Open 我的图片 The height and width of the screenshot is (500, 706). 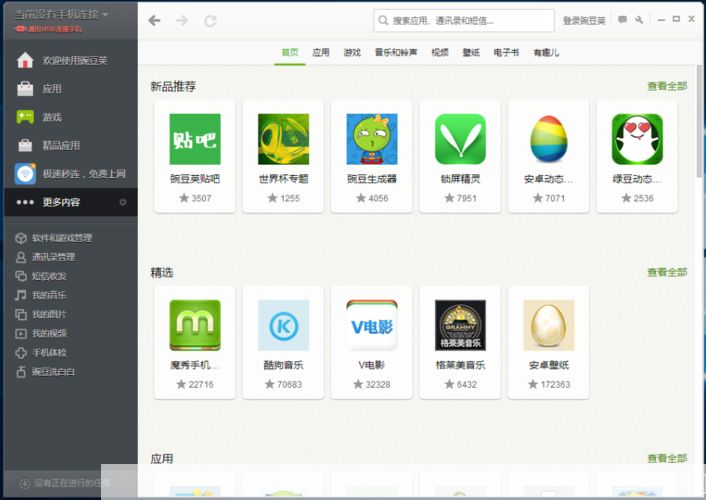[x=41, y=314]
